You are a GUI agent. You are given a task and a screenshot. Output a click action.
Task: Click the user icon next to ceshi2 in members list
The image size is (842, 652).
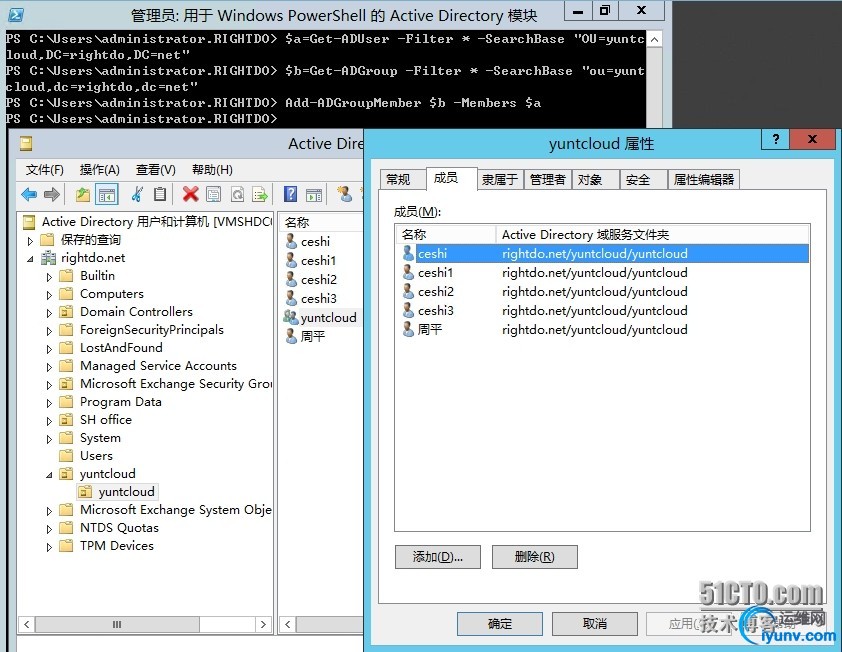click(408, 291)
